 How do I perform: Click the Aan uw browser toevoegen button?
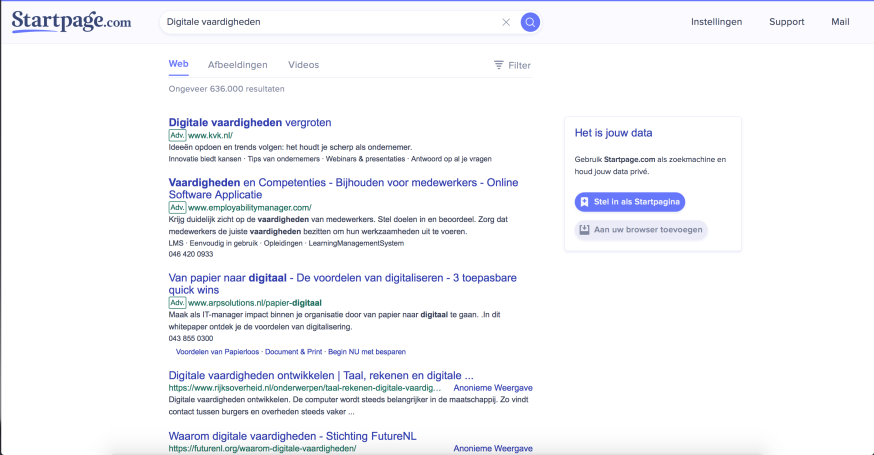click(641, 230)
